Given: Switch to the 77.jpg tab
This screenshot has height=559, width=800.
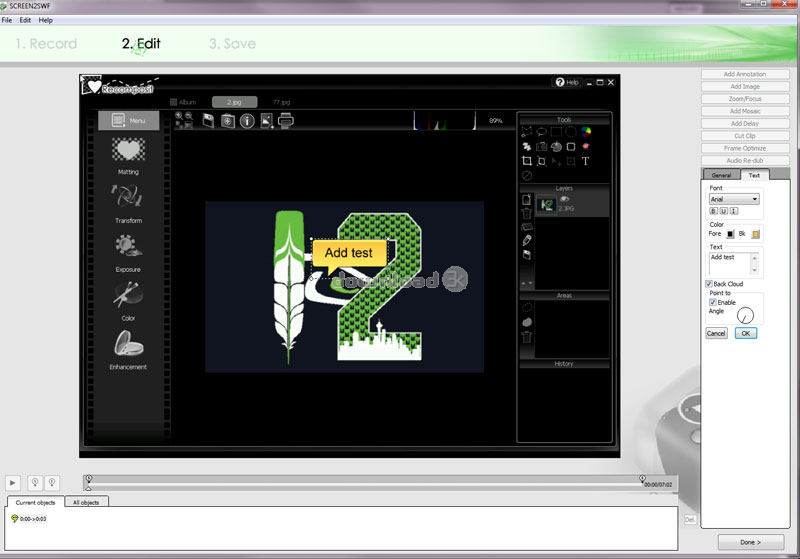Looking at the screenshot, I should [281, 102].
